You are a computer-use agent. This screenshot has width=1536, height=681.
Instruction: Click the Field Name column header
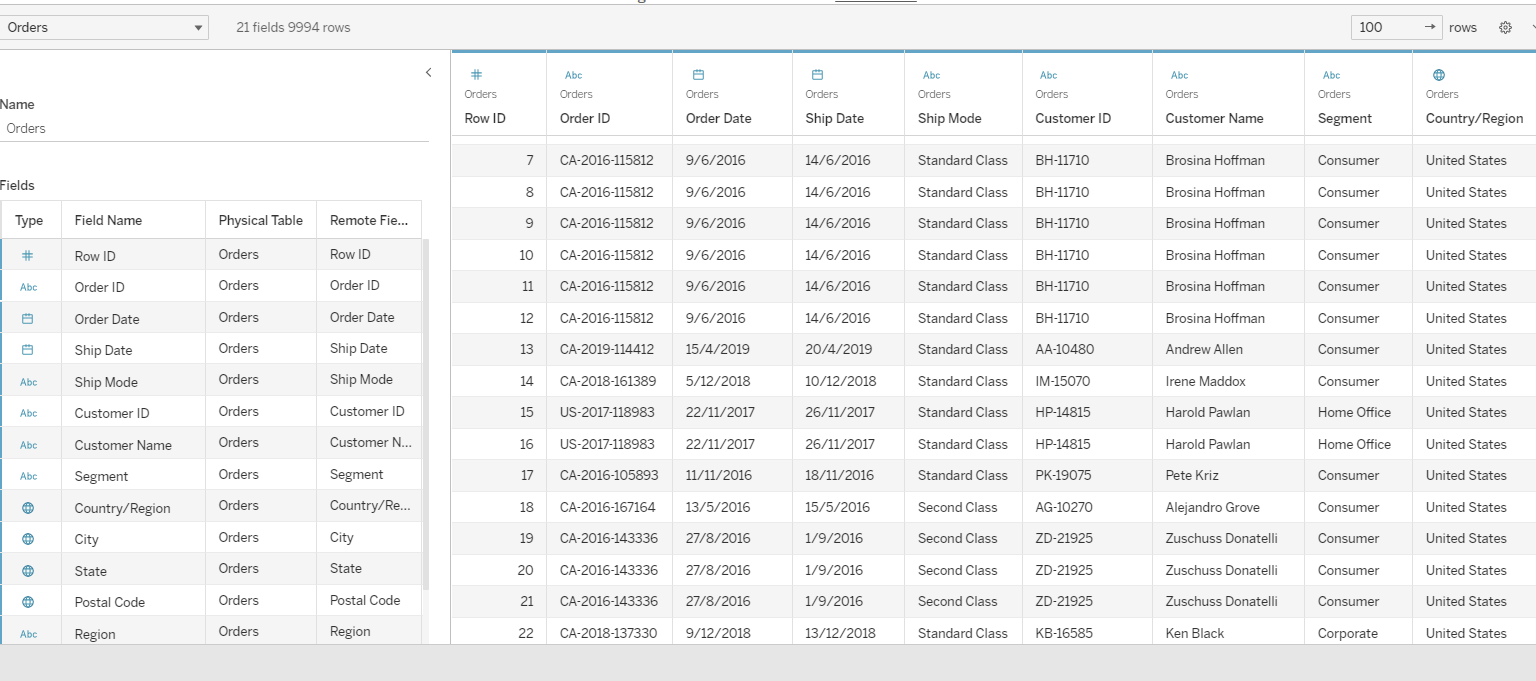(108, 220)
